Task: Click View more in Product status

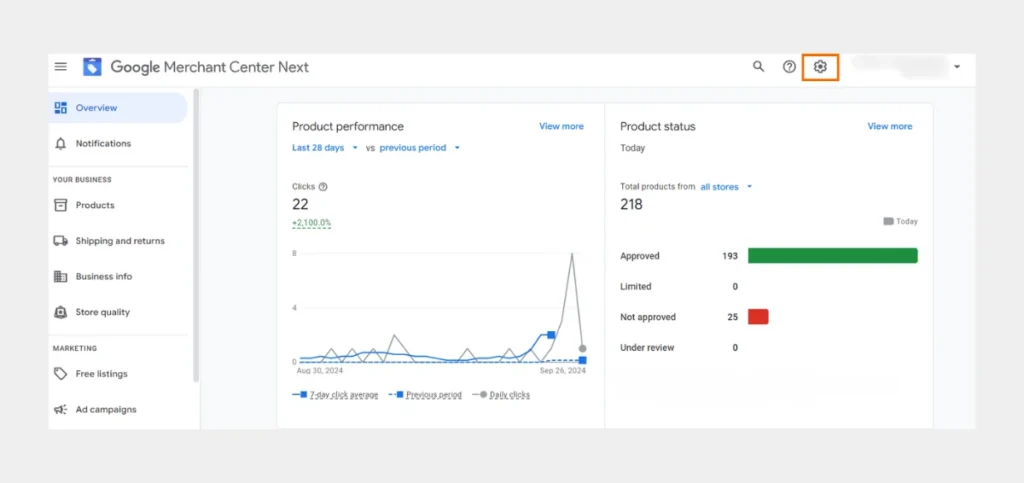Action: point(889,126)
